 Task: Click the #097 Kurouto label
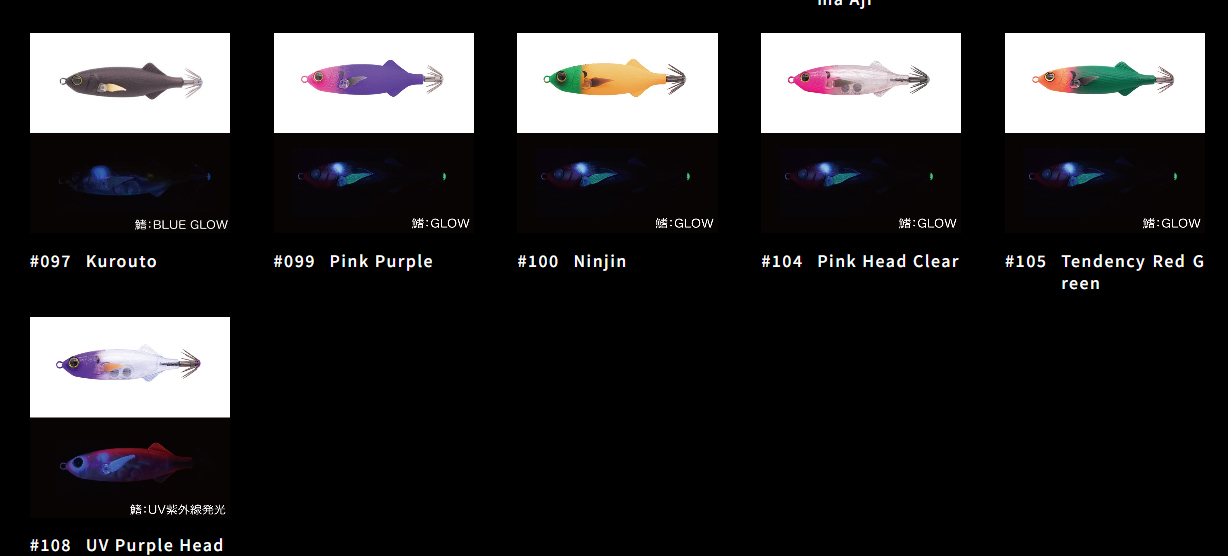pos(93,261)
